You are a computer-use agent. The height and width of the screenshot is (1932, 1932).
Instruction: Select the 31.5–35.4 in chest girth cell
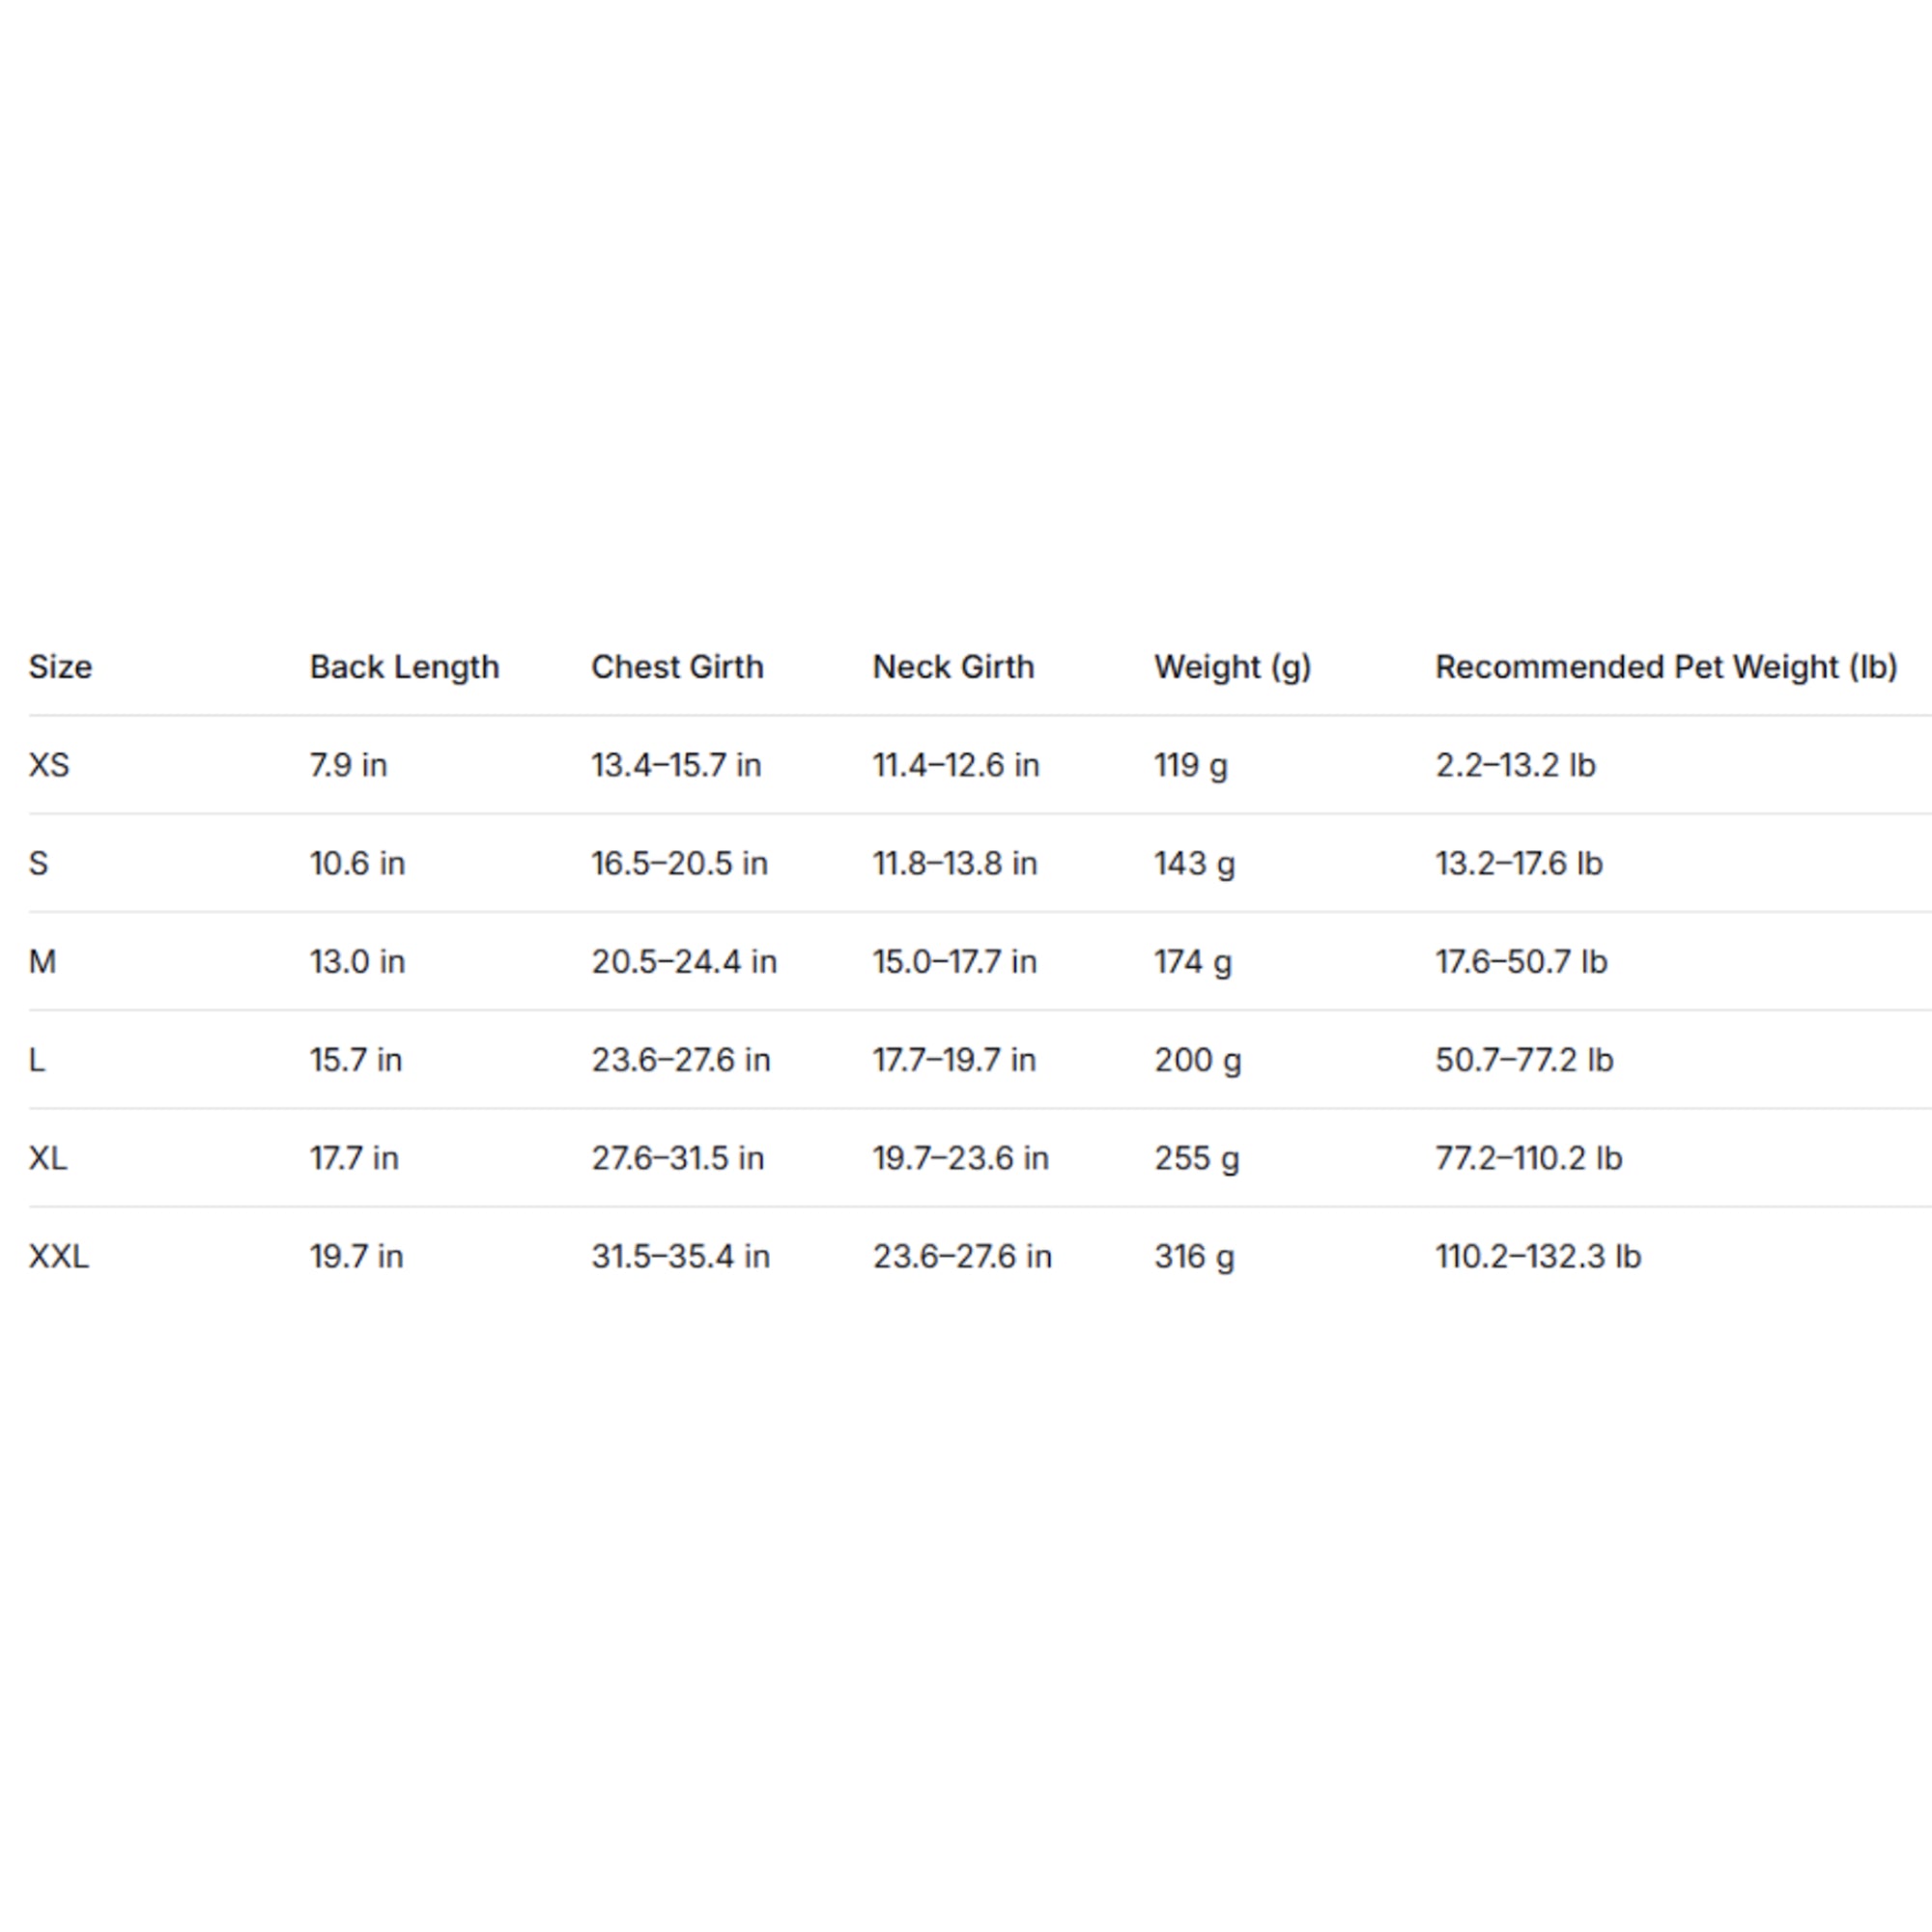point(680,1255)
